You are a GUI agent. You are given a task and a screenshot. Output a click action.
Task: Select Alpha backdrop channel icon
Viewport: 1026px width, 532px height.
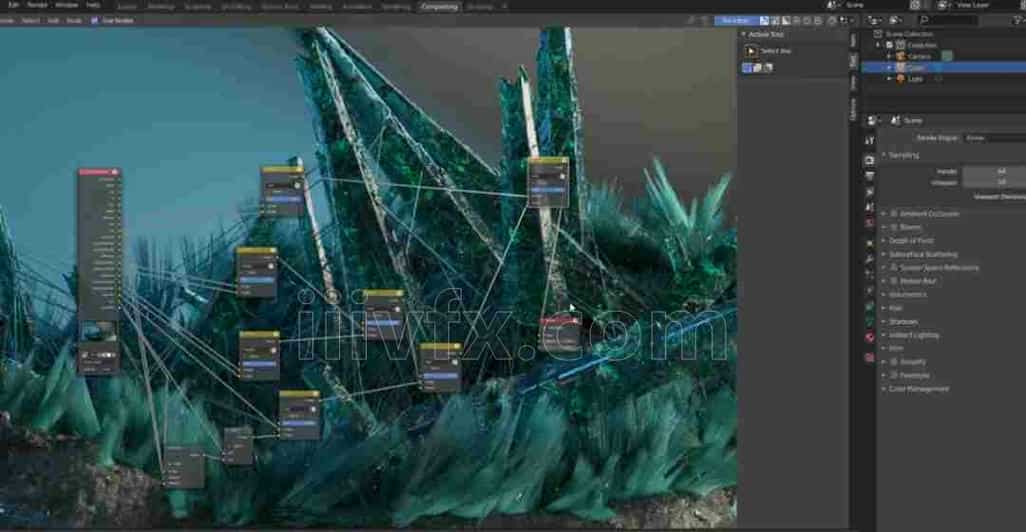786,21
